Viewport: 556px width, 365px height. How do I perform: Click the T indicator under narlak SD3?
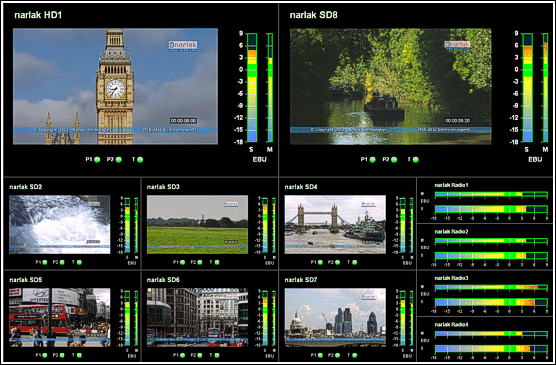point(217,262)
